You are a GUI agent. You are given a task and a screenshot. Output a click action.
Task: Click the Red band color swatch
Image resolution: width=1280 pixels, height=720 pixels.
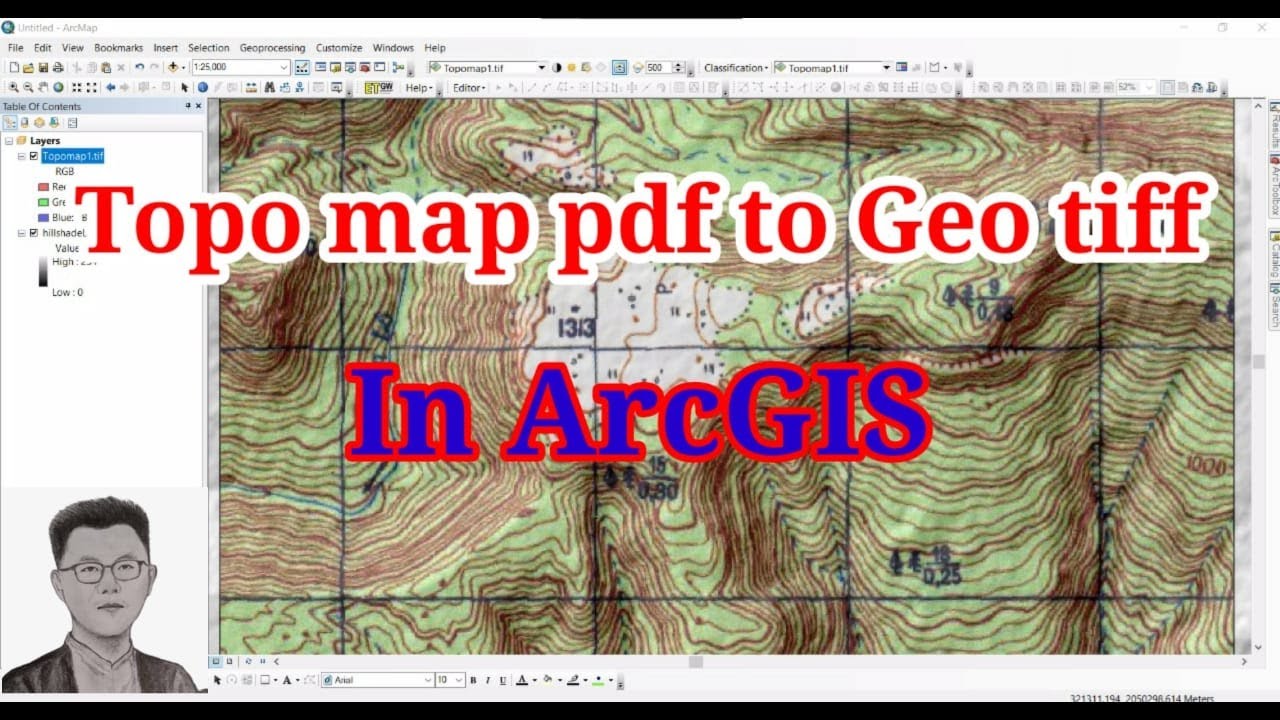[x=43, y=187]
